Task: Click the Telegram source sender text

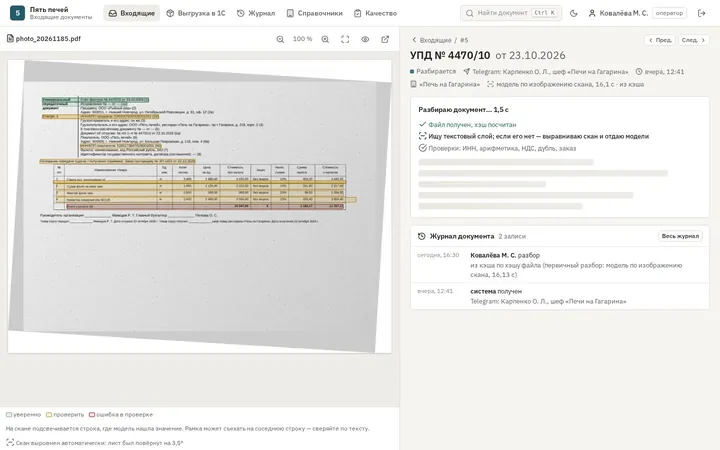Action: pos(550,72)
